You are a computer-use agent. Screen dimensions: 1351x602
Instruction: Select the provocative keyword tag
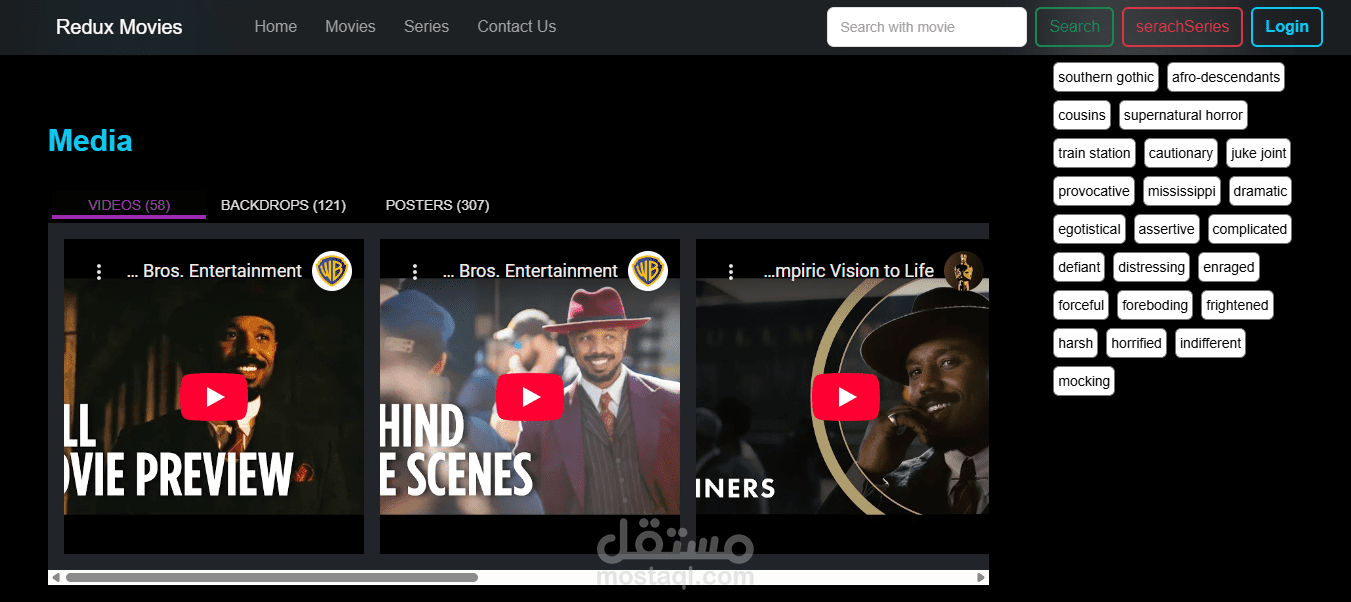coord(1094,191)
